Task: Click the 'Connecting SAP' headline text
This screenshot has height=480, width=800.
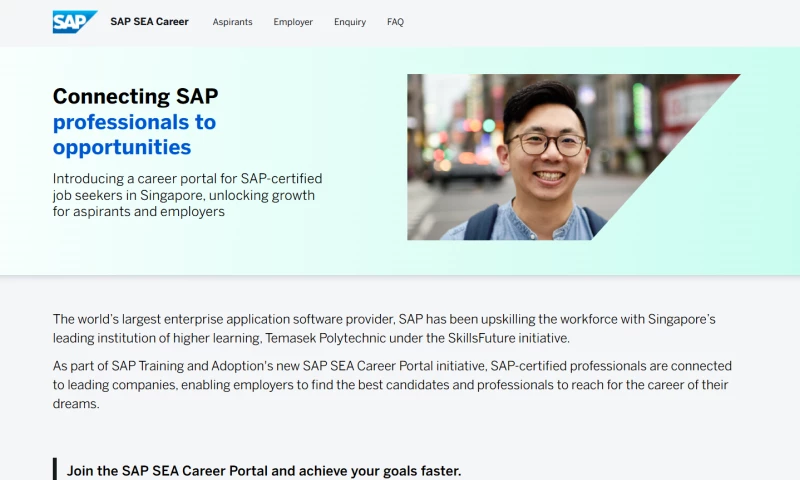Action: [x=136, y=96]
